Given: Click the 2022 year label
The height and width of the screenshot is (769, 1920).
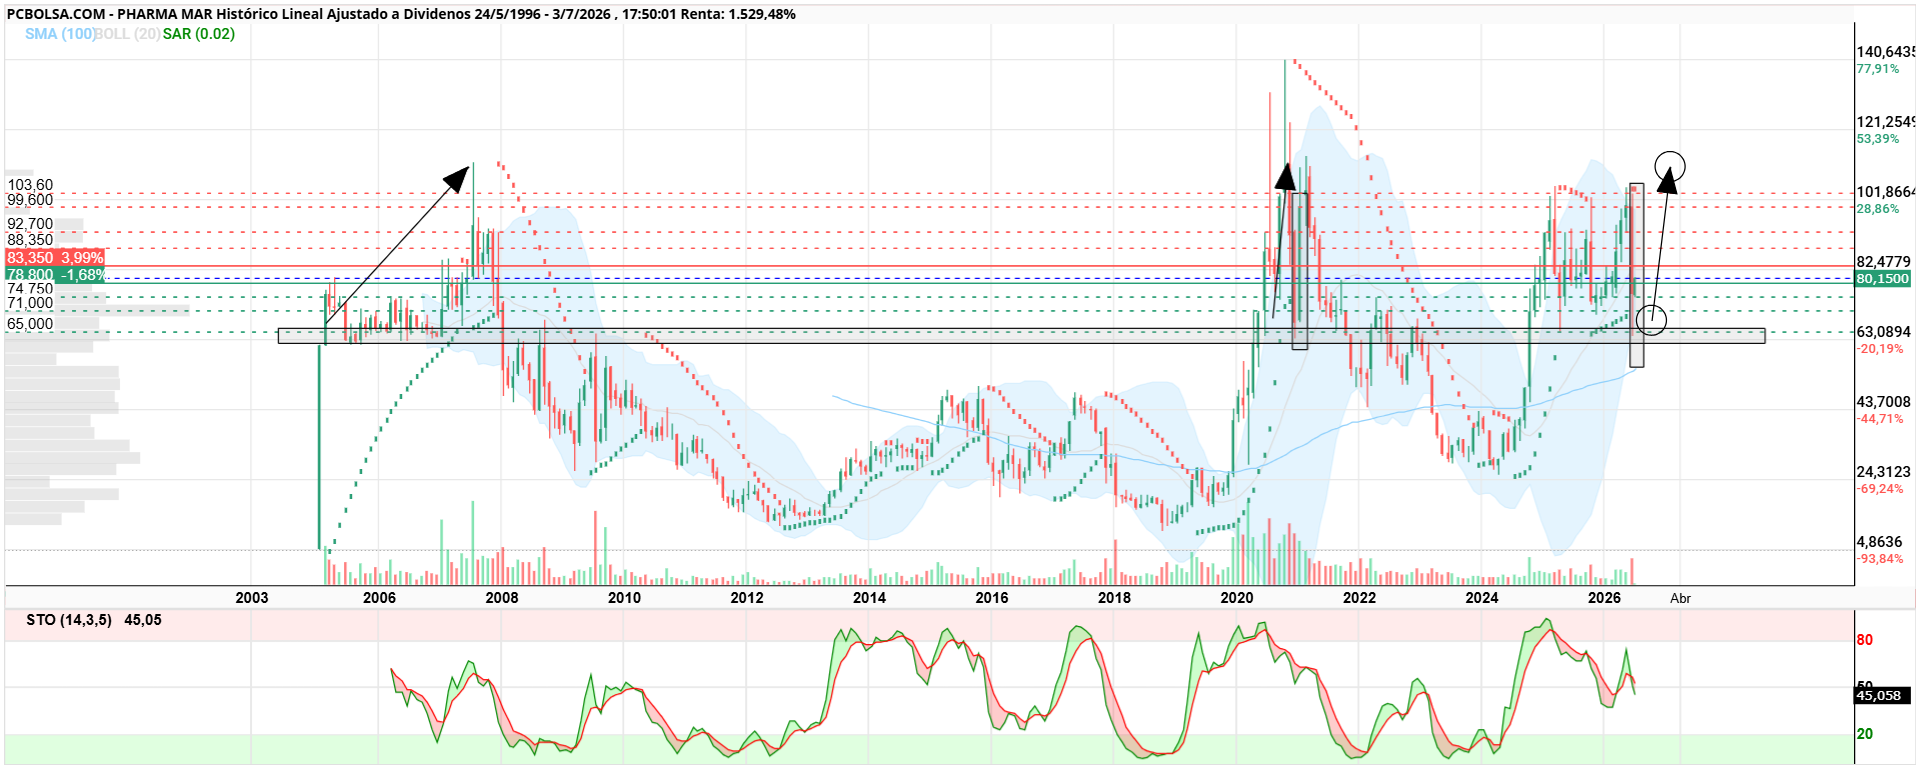Looking at the screenshot, I should (x=1359, y=598).
